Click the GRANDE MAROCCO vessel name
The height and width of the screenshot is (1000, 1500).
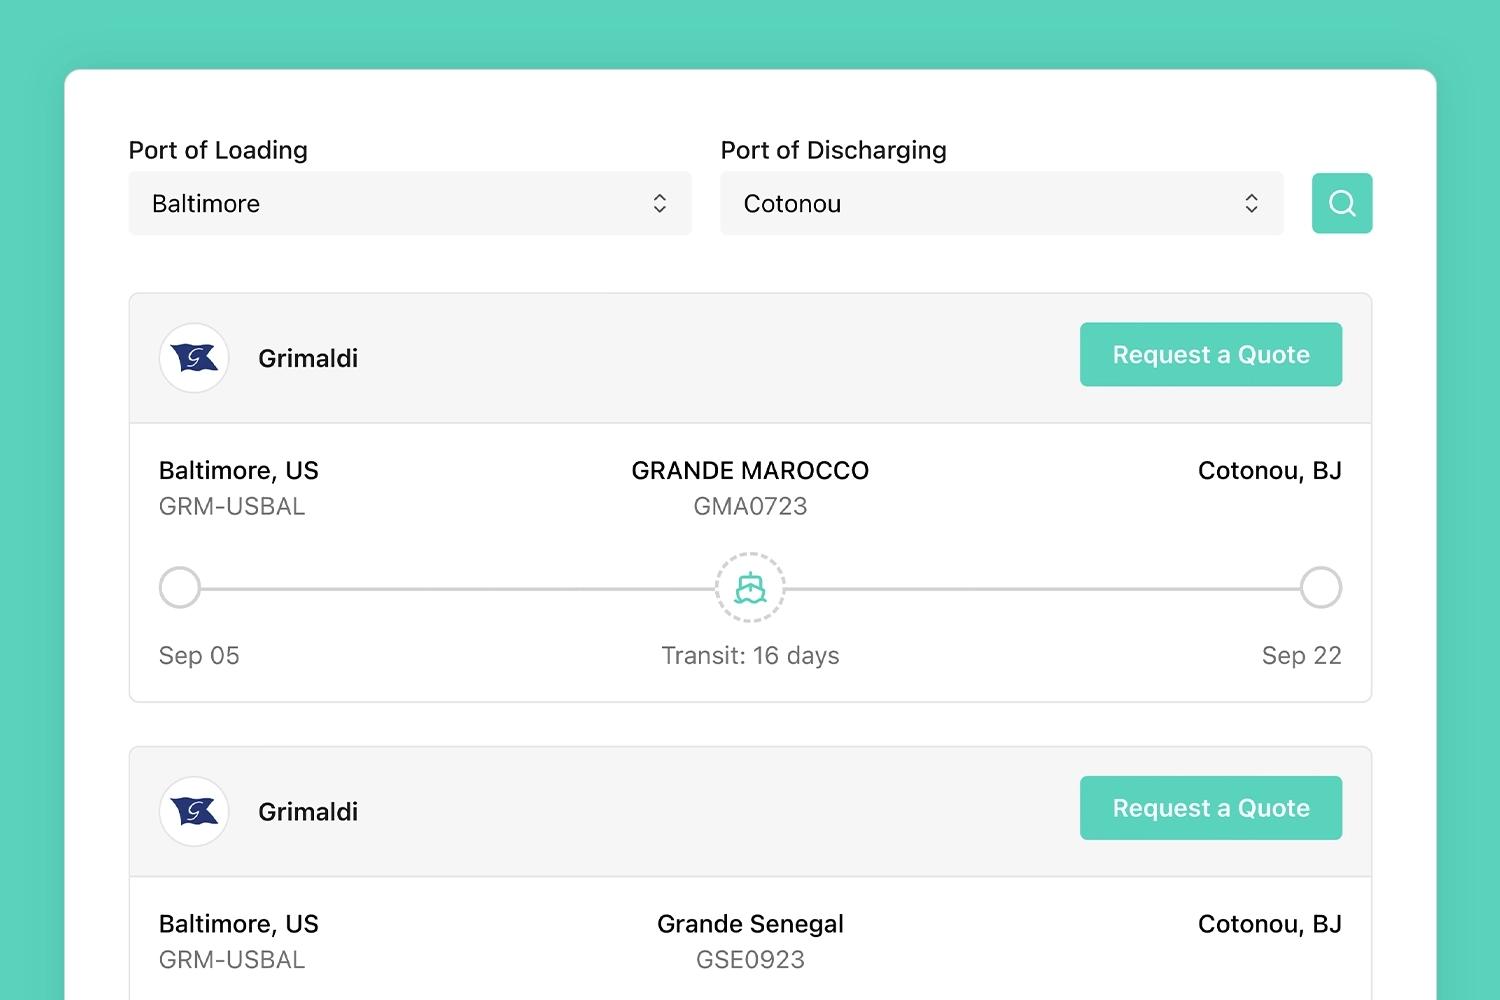point(750,470)
